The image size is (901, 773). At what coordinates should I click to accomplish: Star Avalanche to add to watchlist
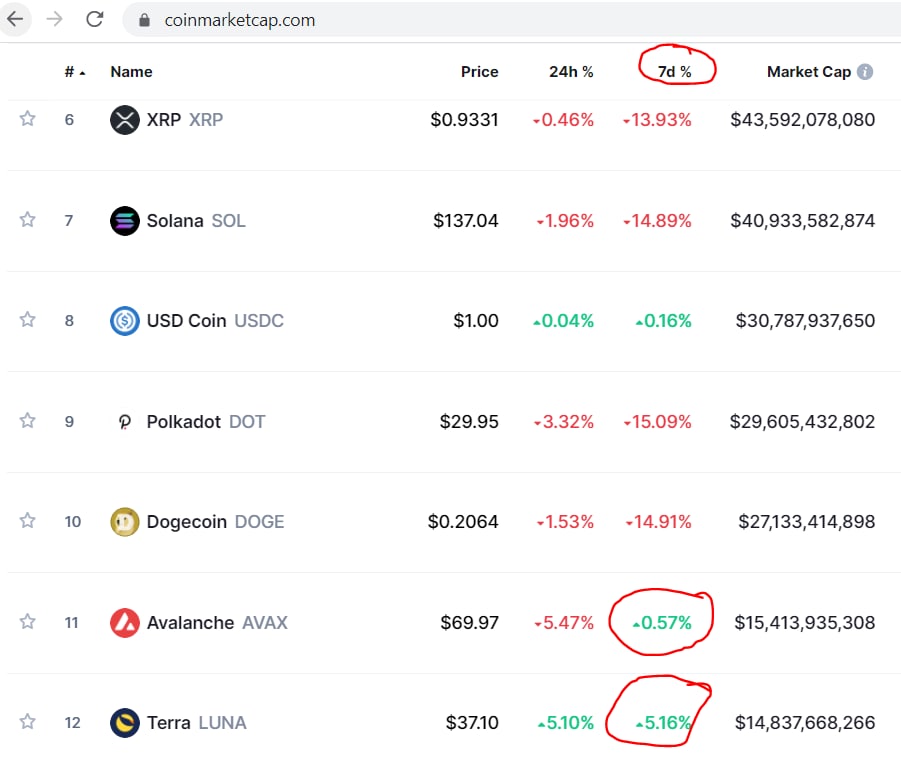pos(27,622)
